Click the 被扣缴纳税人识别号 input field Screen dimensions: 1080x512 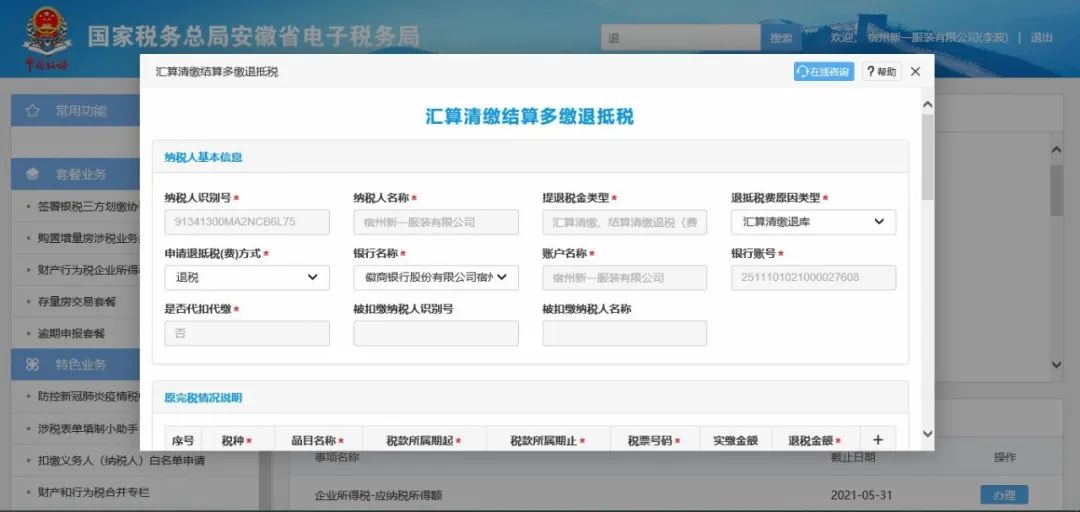(x=436, y=334)
